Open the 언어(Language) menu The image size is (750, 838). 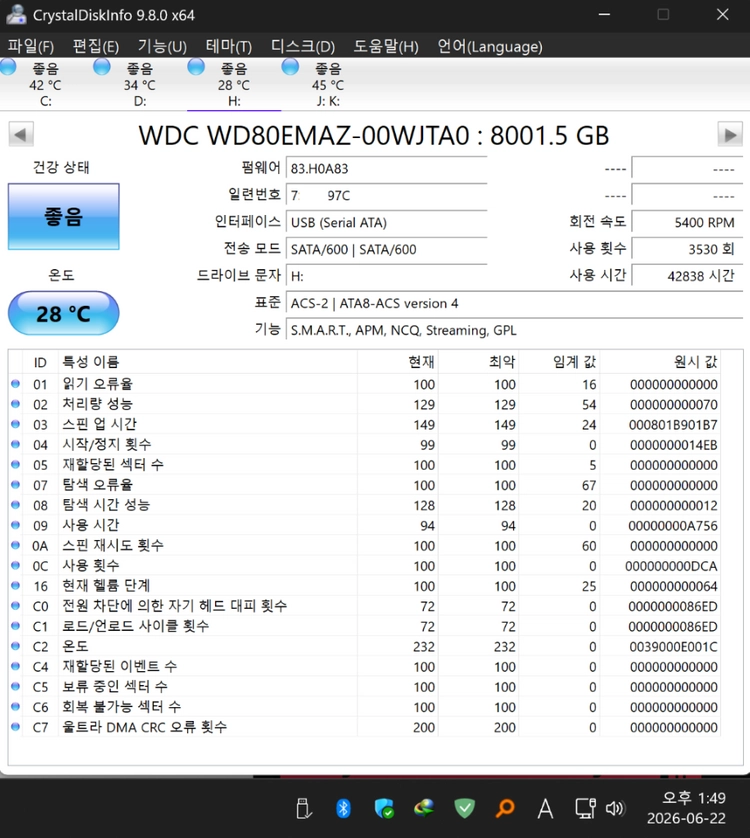coord(490,46)
